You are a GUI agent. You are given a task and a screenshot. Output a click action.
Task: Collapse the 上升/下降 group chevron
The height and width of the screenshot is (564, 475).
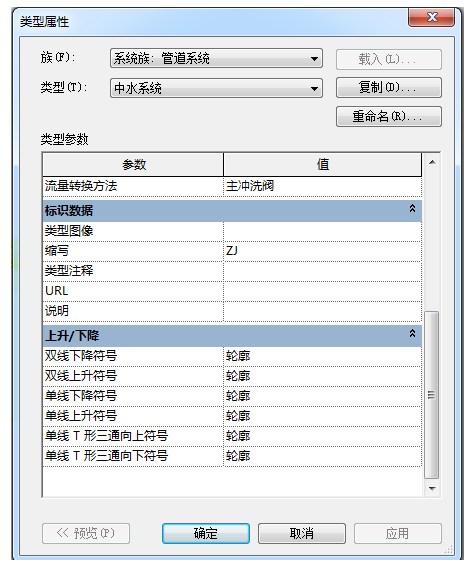[412, 333]
